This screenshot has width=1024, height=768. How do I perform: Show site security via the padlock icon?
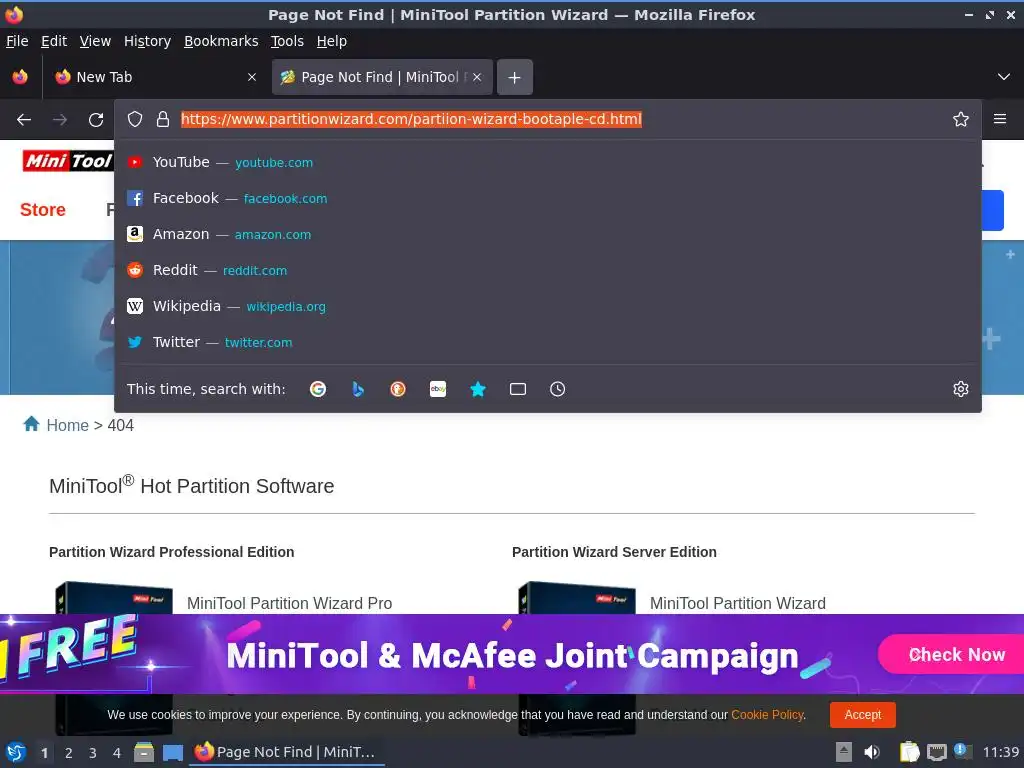coord(163,120)
